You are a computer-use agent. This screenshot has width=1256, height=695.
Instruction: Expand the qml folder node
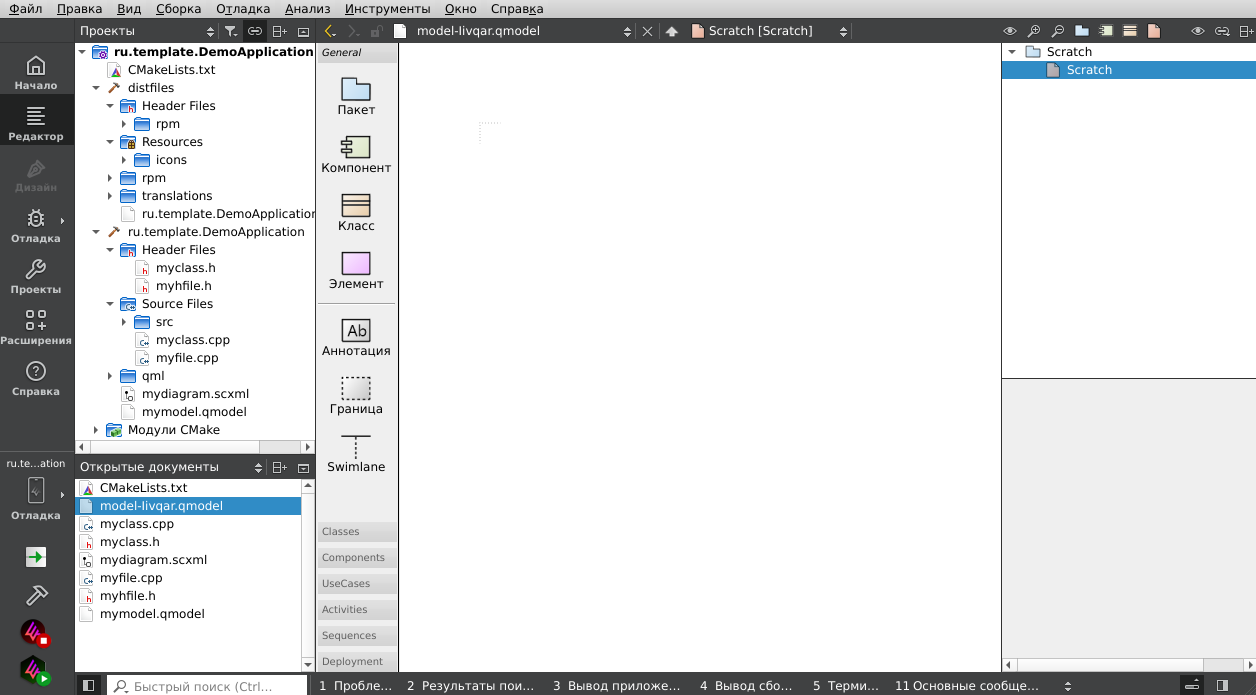click(x=110, y=376)
